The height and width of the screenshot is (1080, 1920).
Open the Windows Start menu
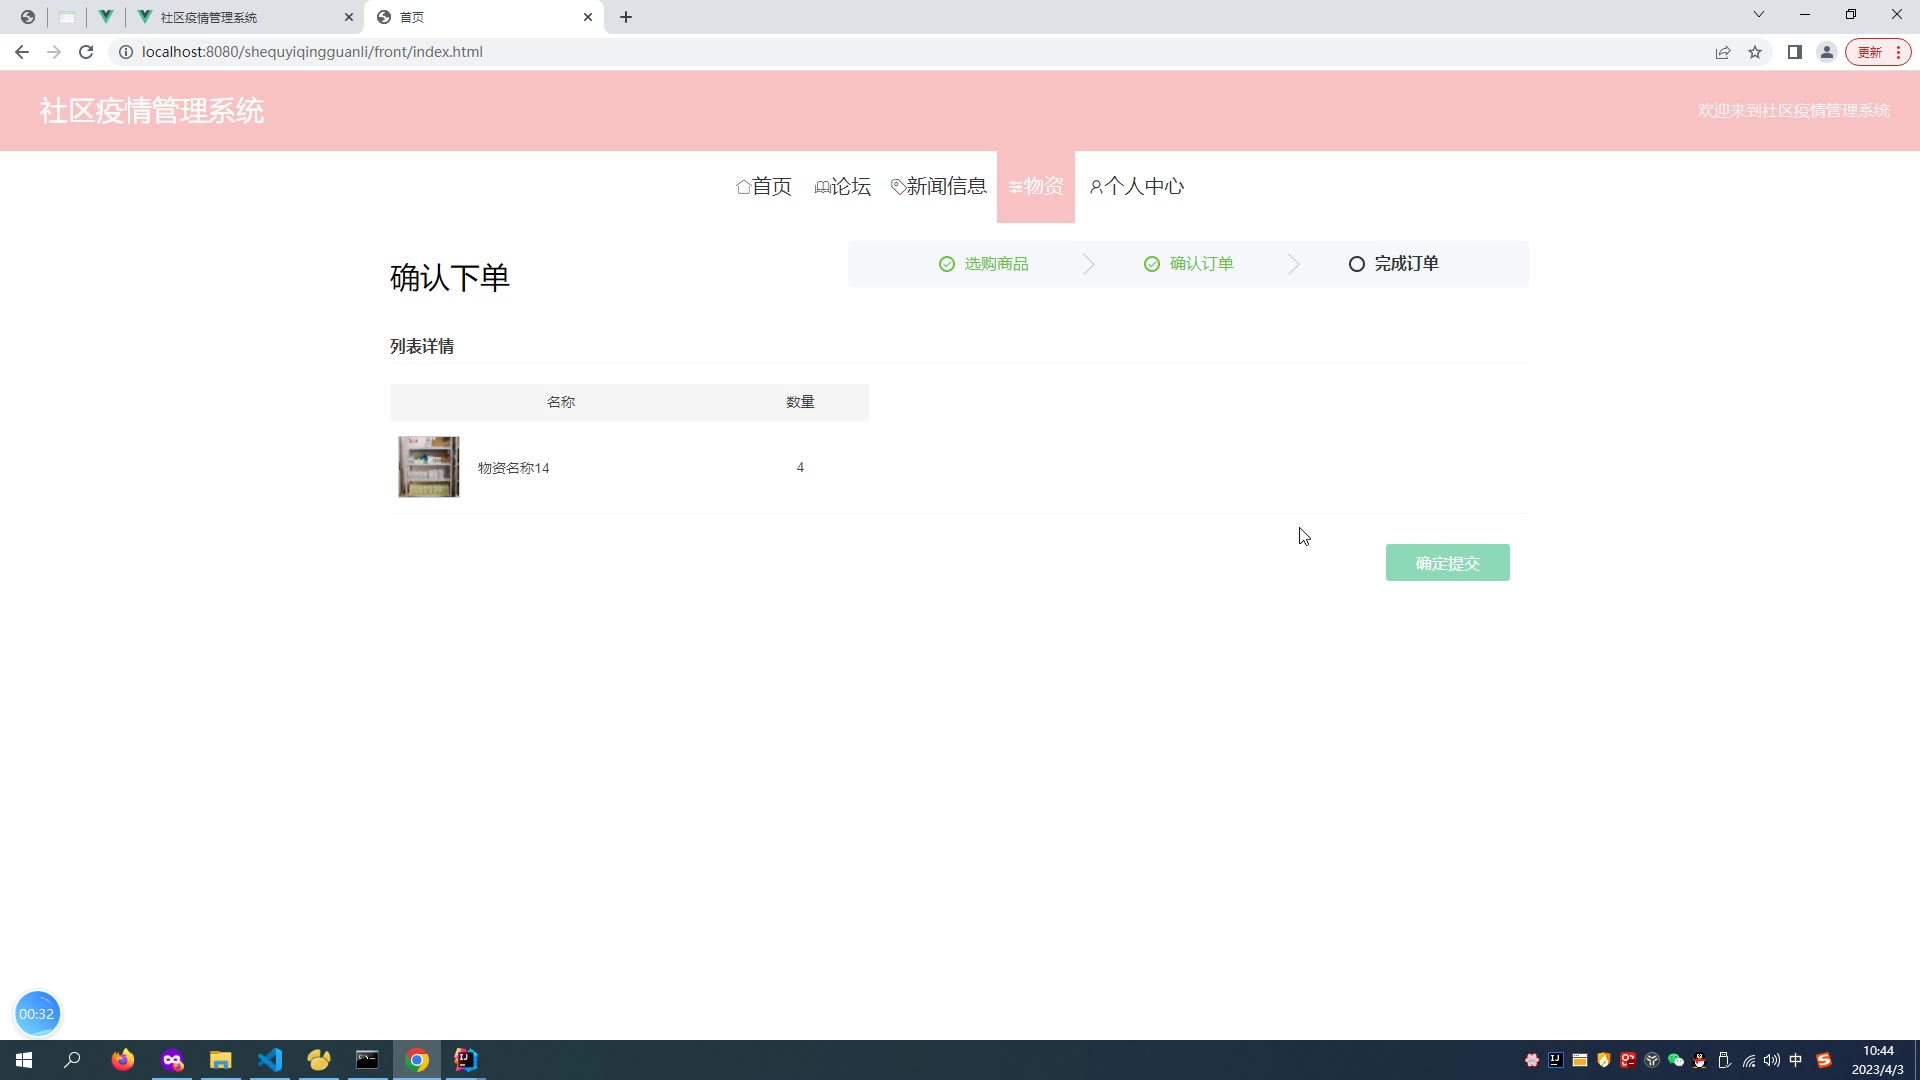[24, 1060]
